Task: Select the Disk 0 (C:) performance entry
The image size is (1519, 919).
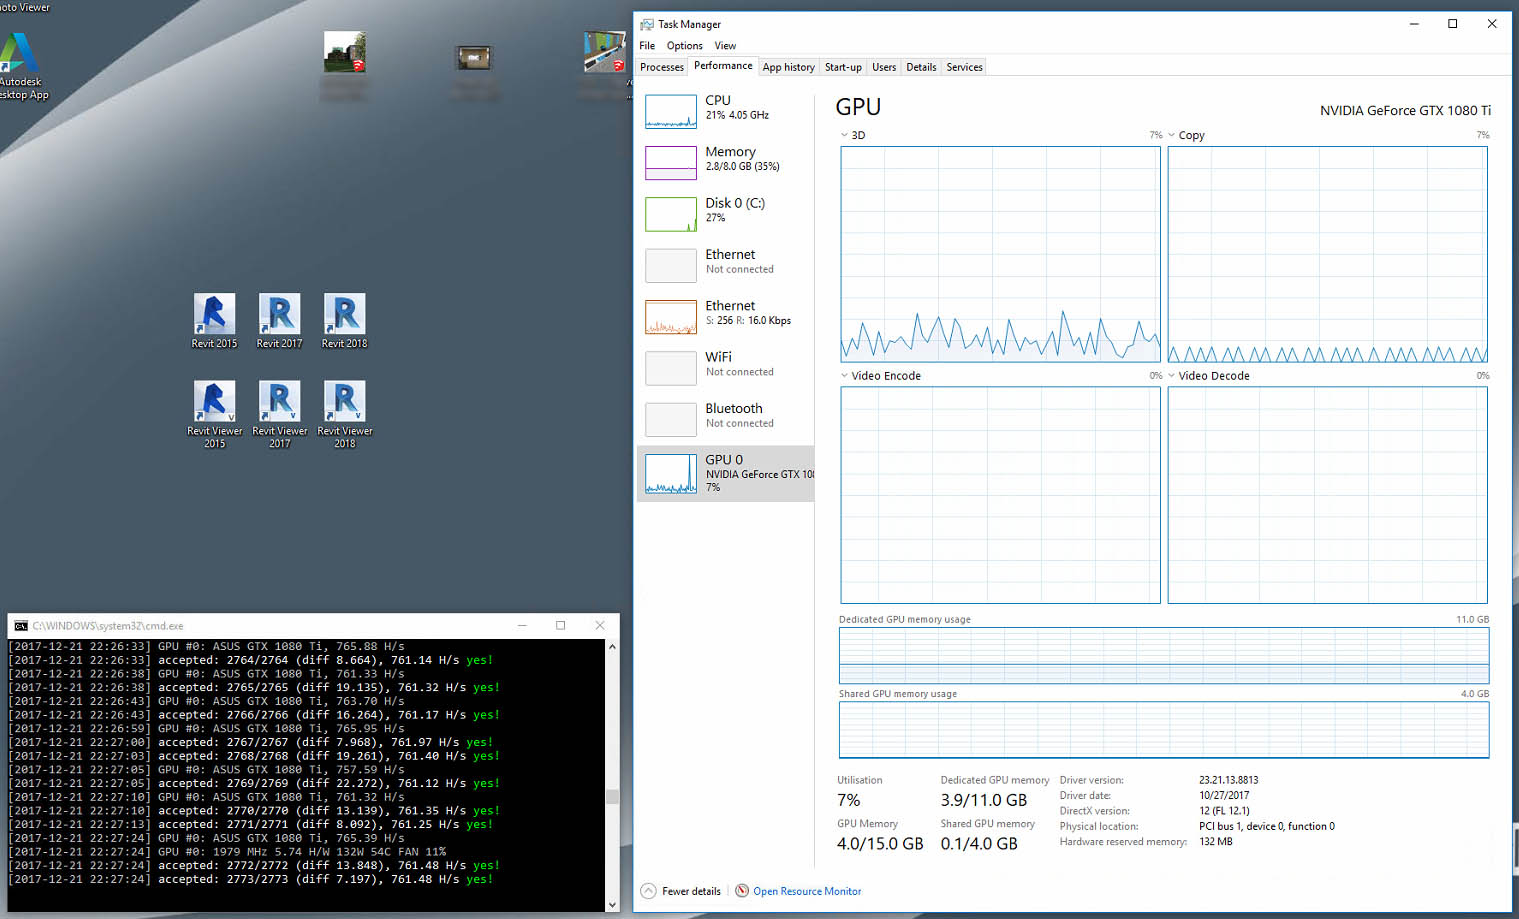Action: point(725,214)
